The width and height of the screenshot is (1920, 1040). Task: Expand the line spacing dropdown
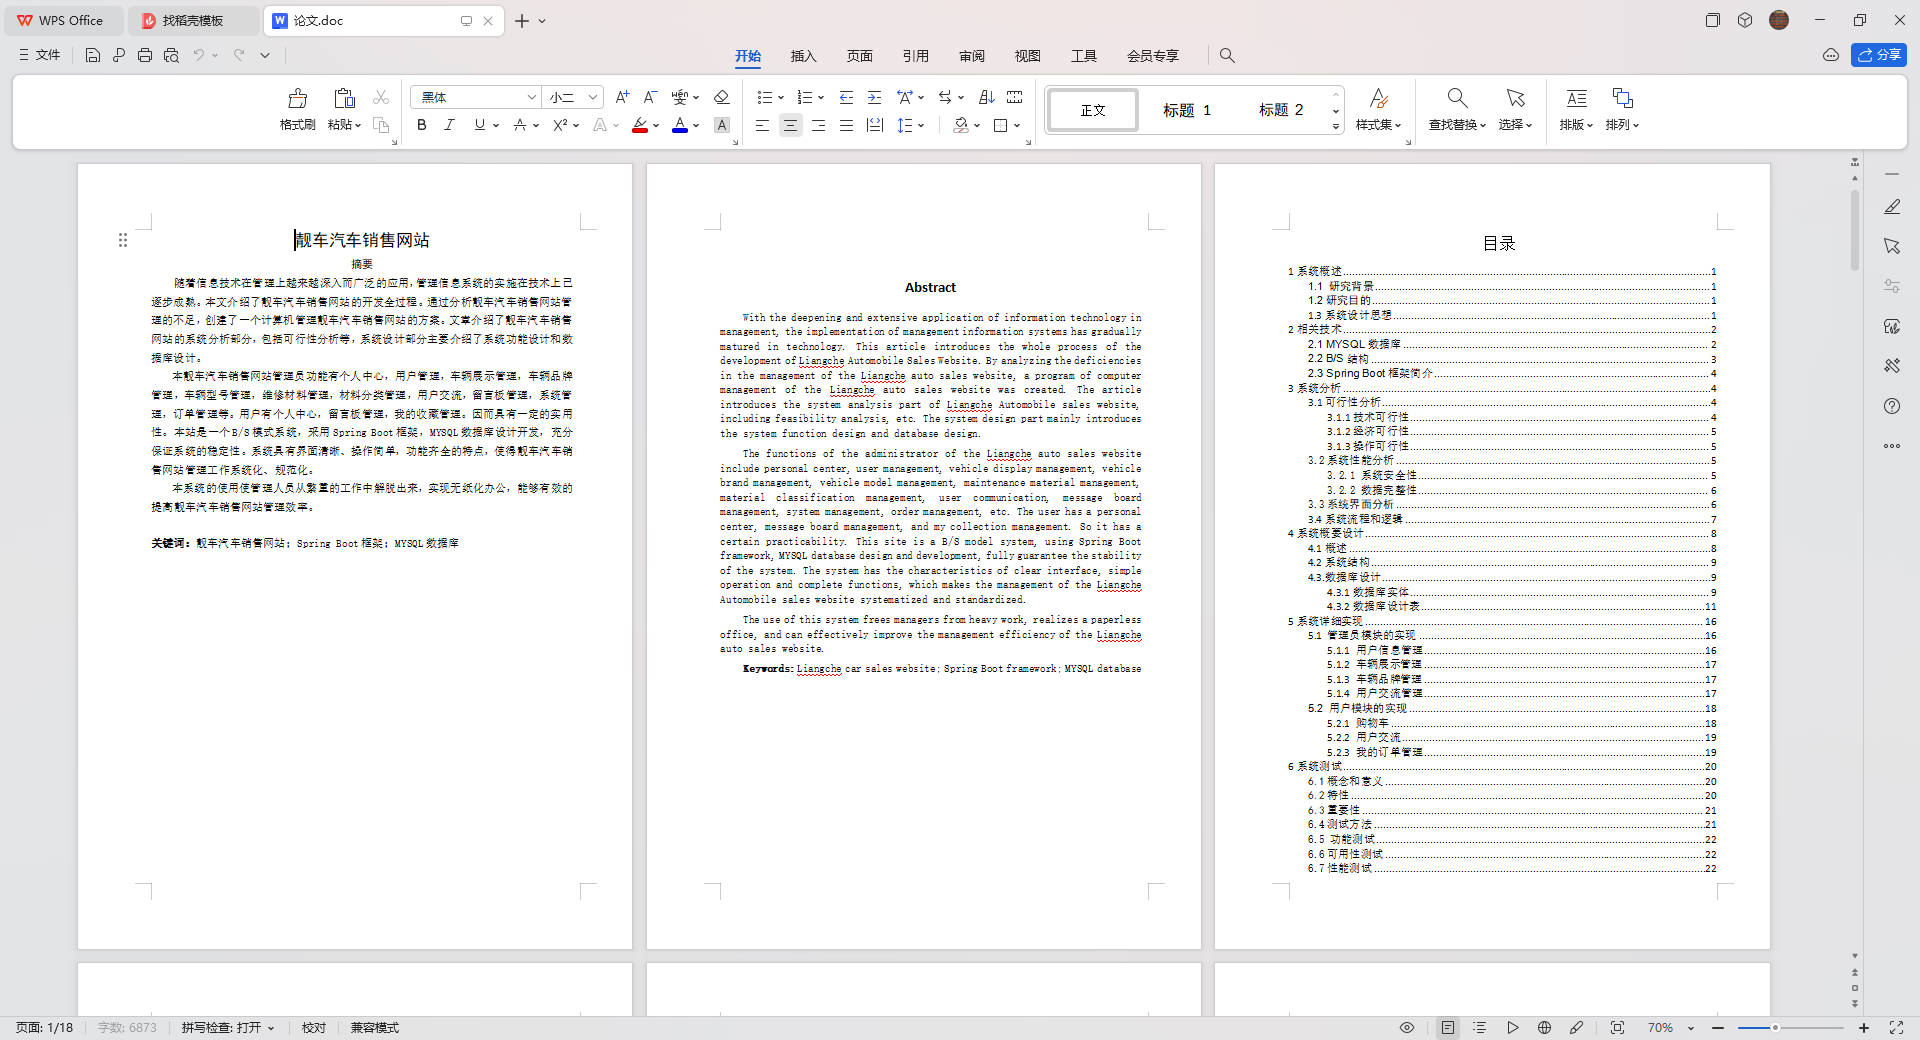[x=921, y=125]
